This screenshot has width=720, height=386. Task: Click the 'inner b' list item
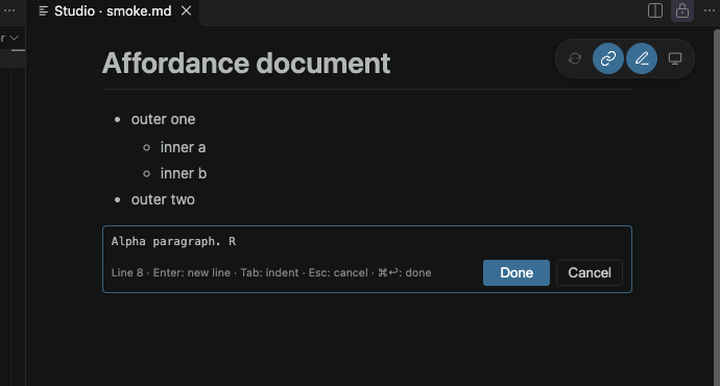coord(183,173)
